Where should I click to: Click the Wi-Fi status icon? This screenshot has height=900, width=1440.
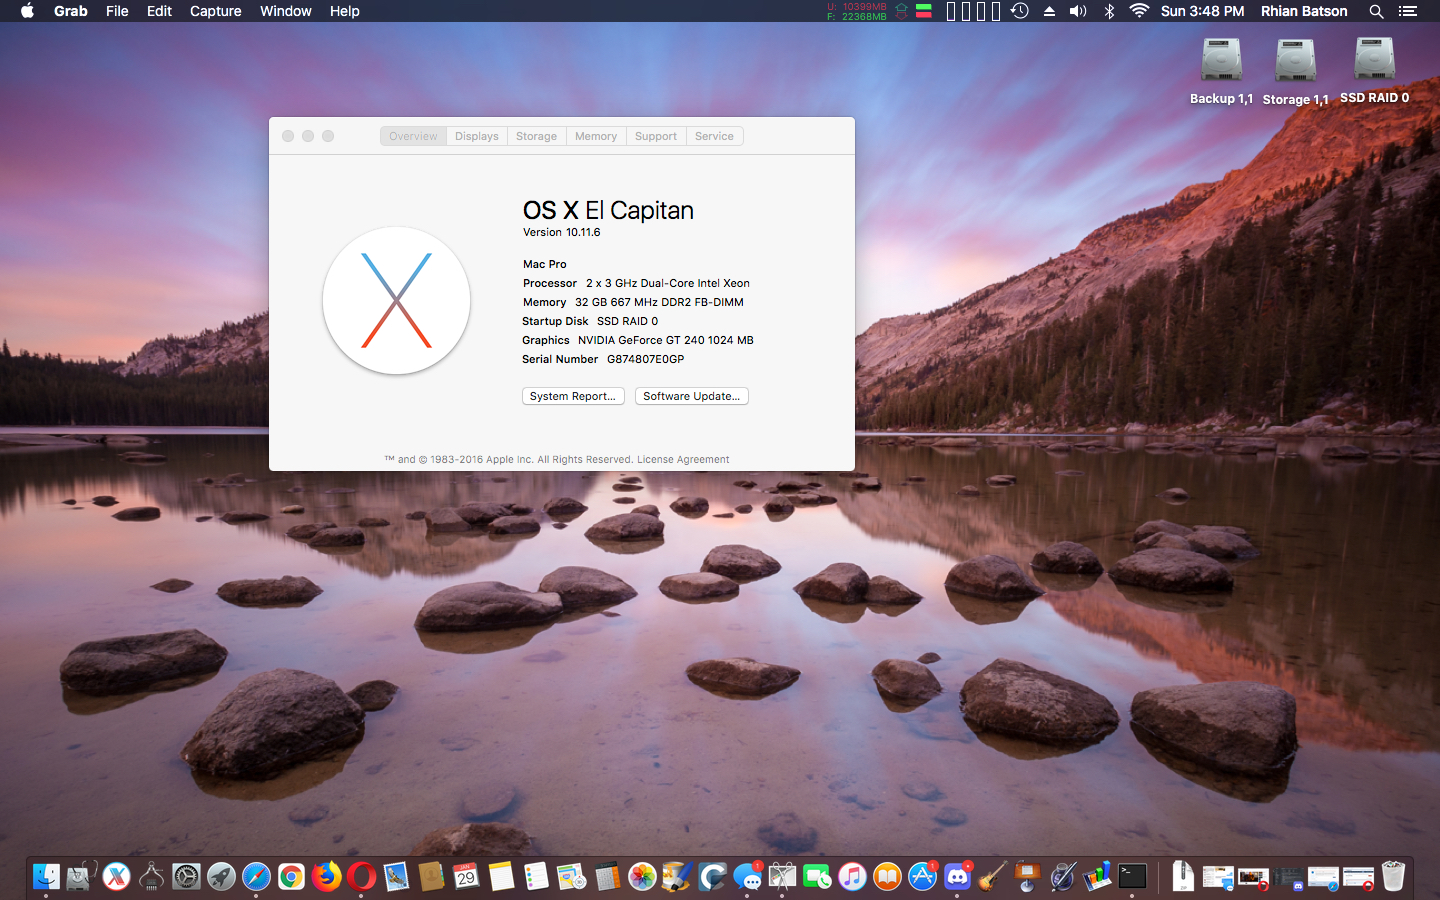[1139, 11]
